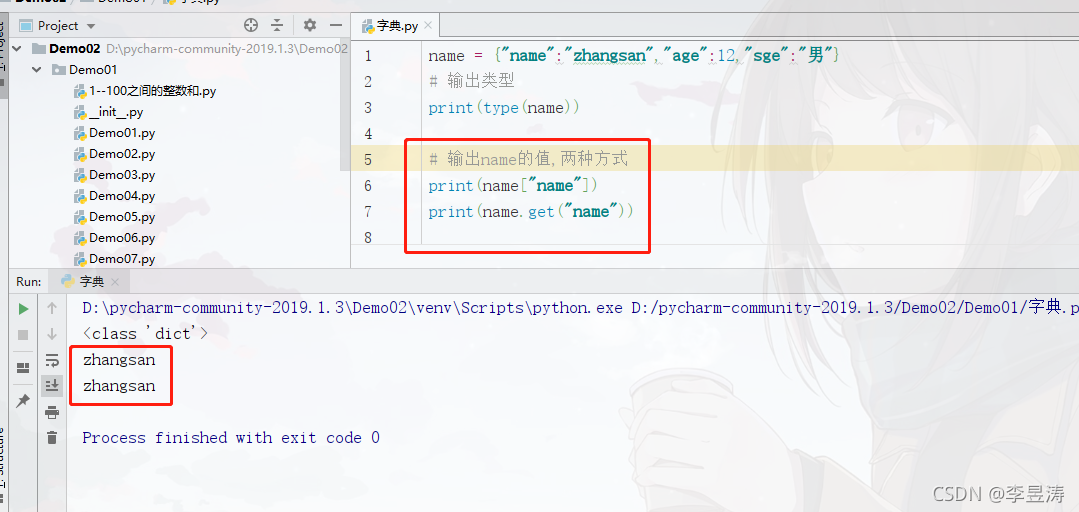Clear console with trash icon

click(52, 437)
